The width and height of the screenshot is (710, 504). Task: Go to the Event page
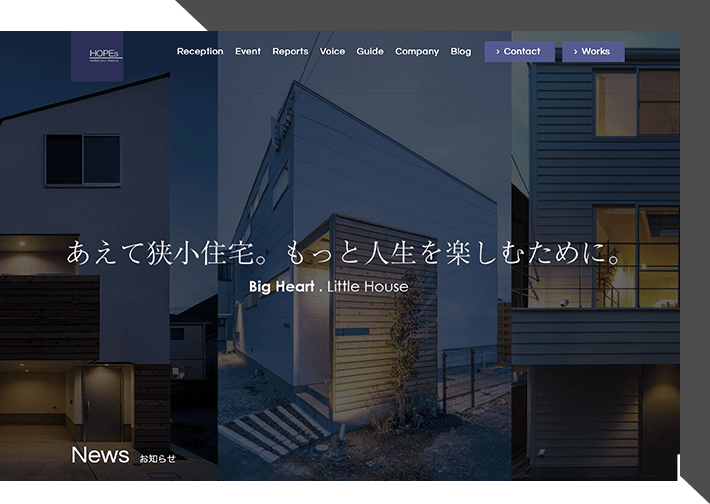(x=248, y=52)
